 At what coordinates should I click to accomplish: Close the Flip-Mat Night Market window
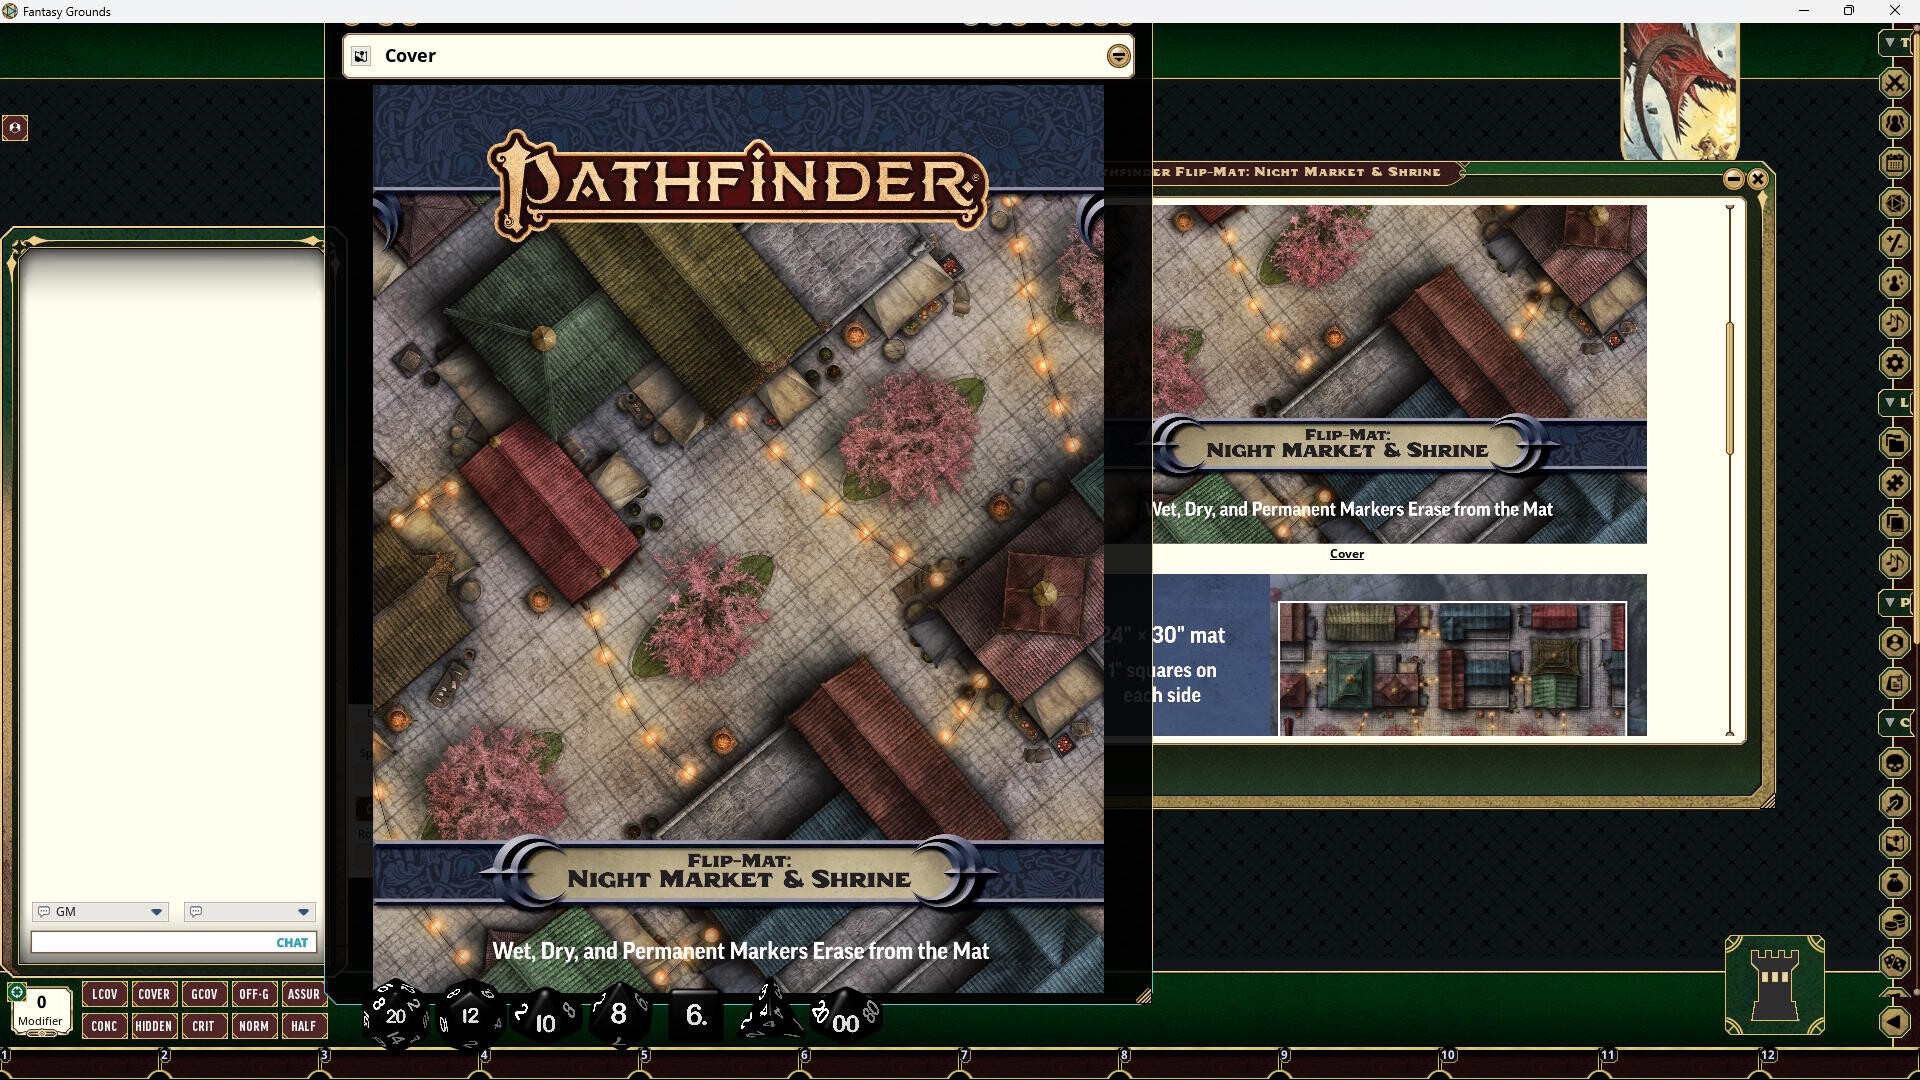click(x=1757, y=179)
